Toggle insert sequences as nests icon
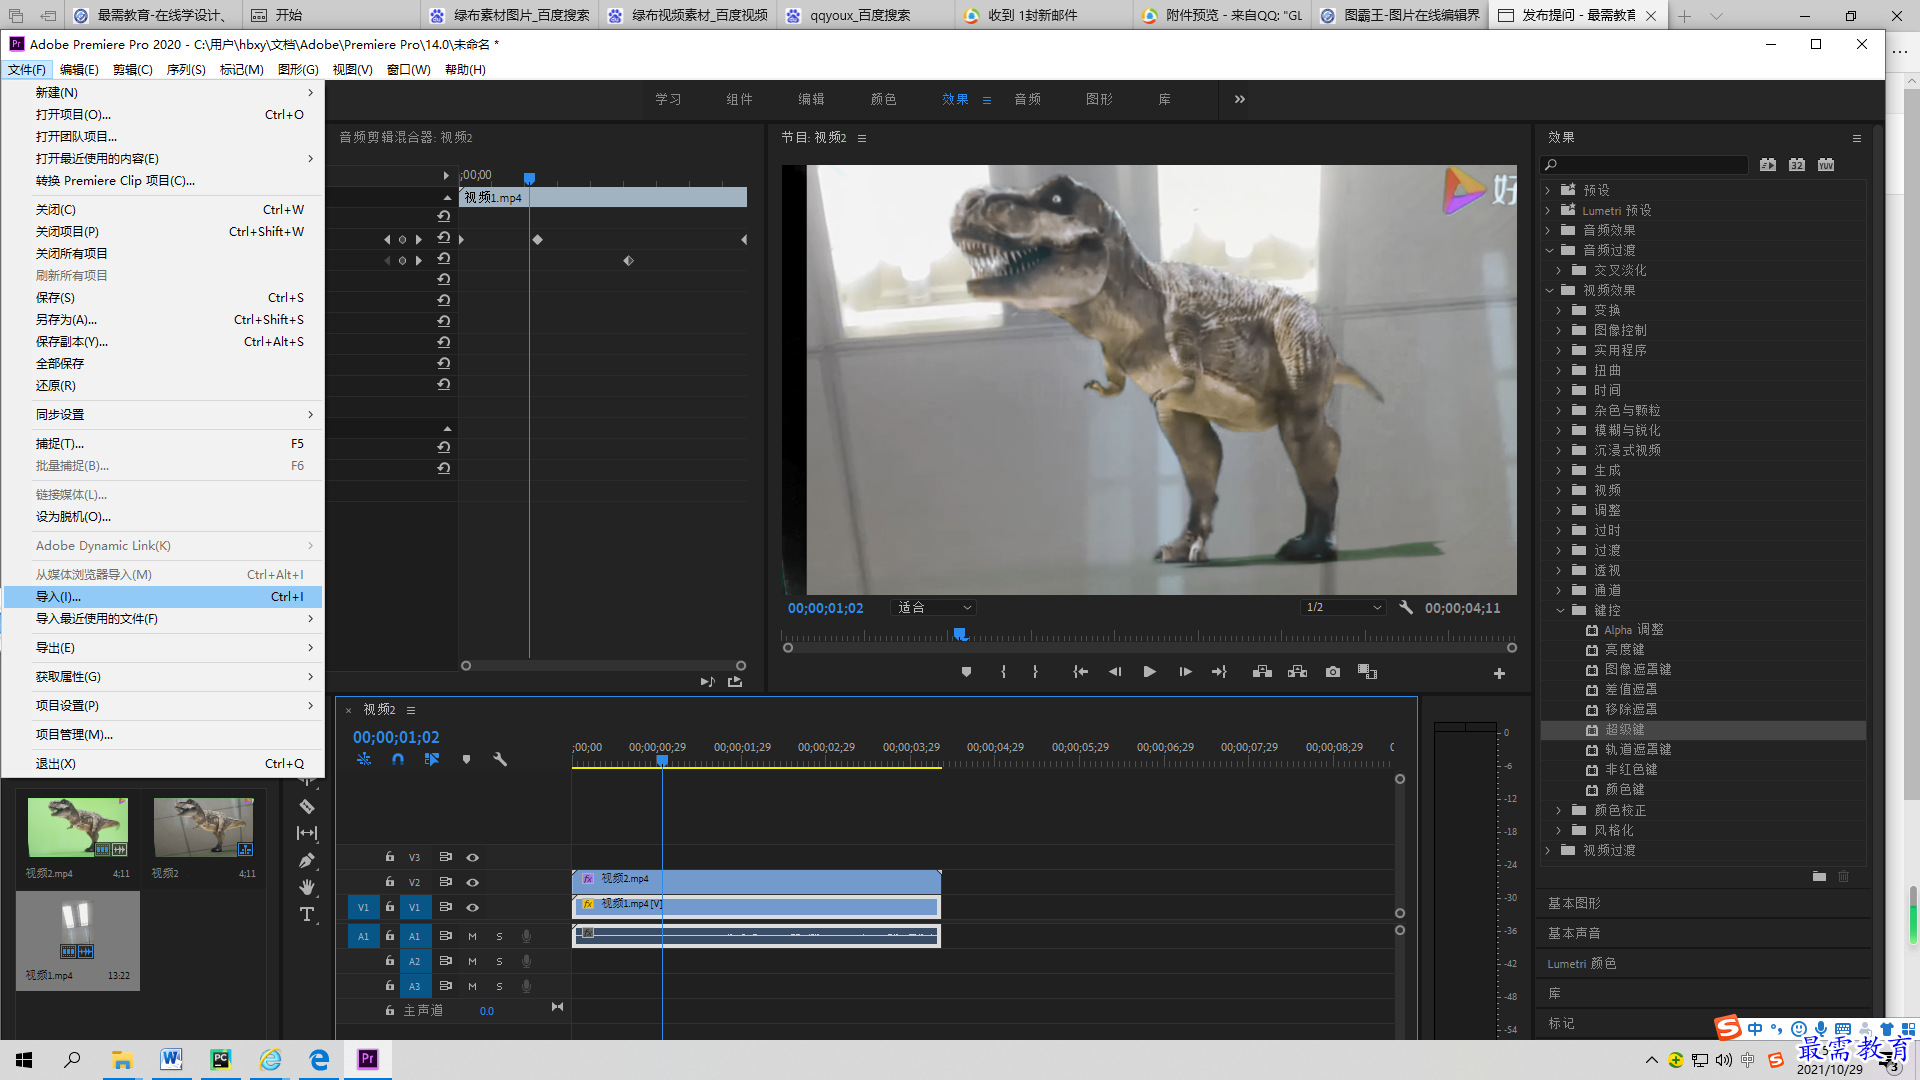Image resolution: width=1920 pixels, height=1080 pixels. pyautogui.click(x=364, y=759)
